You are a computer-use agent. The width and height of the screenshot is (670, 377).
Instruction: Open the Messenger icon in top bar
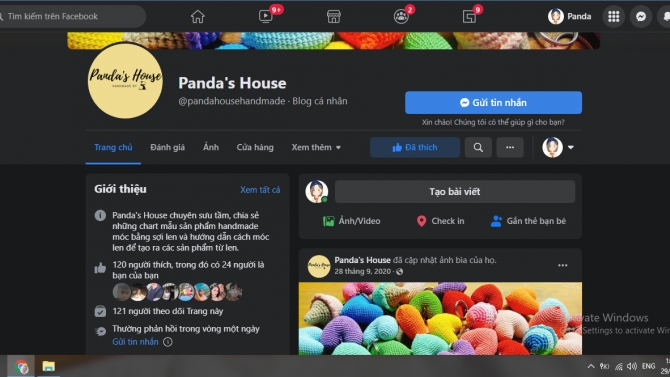(641, 17)
